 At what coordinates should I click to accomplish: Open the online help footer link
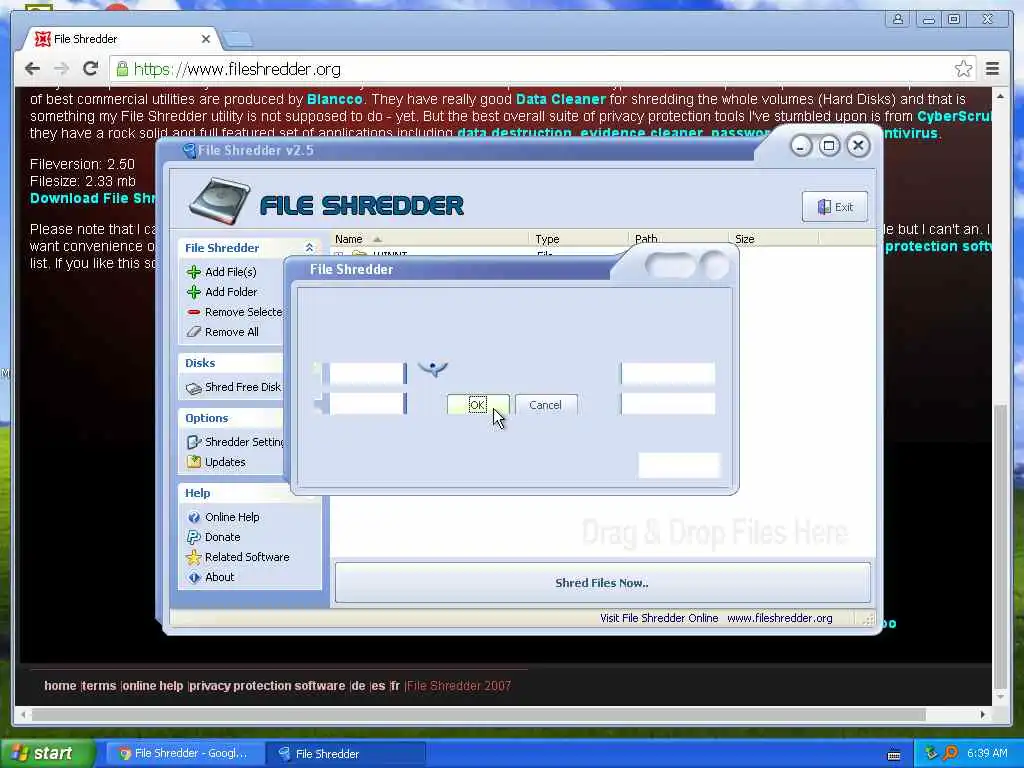(x=153, y=686)
